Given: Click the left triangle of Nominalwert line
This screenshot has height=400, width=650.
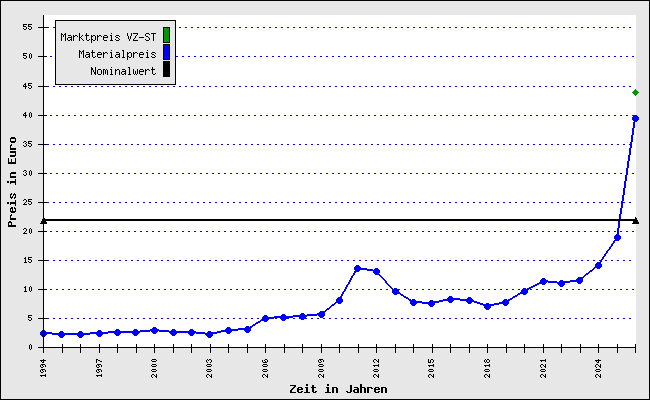Looking at the screenshot, I should [x=44, y=220].
